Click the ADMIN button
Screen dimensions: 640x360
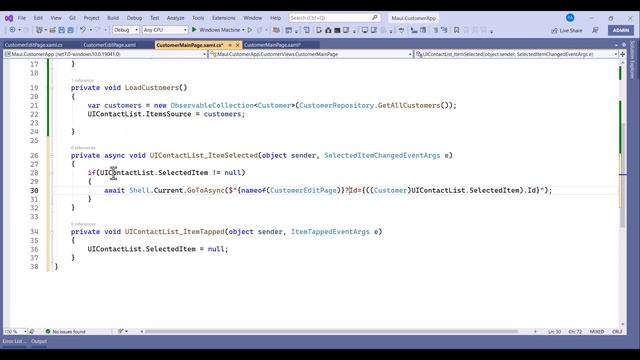point(621,30)
